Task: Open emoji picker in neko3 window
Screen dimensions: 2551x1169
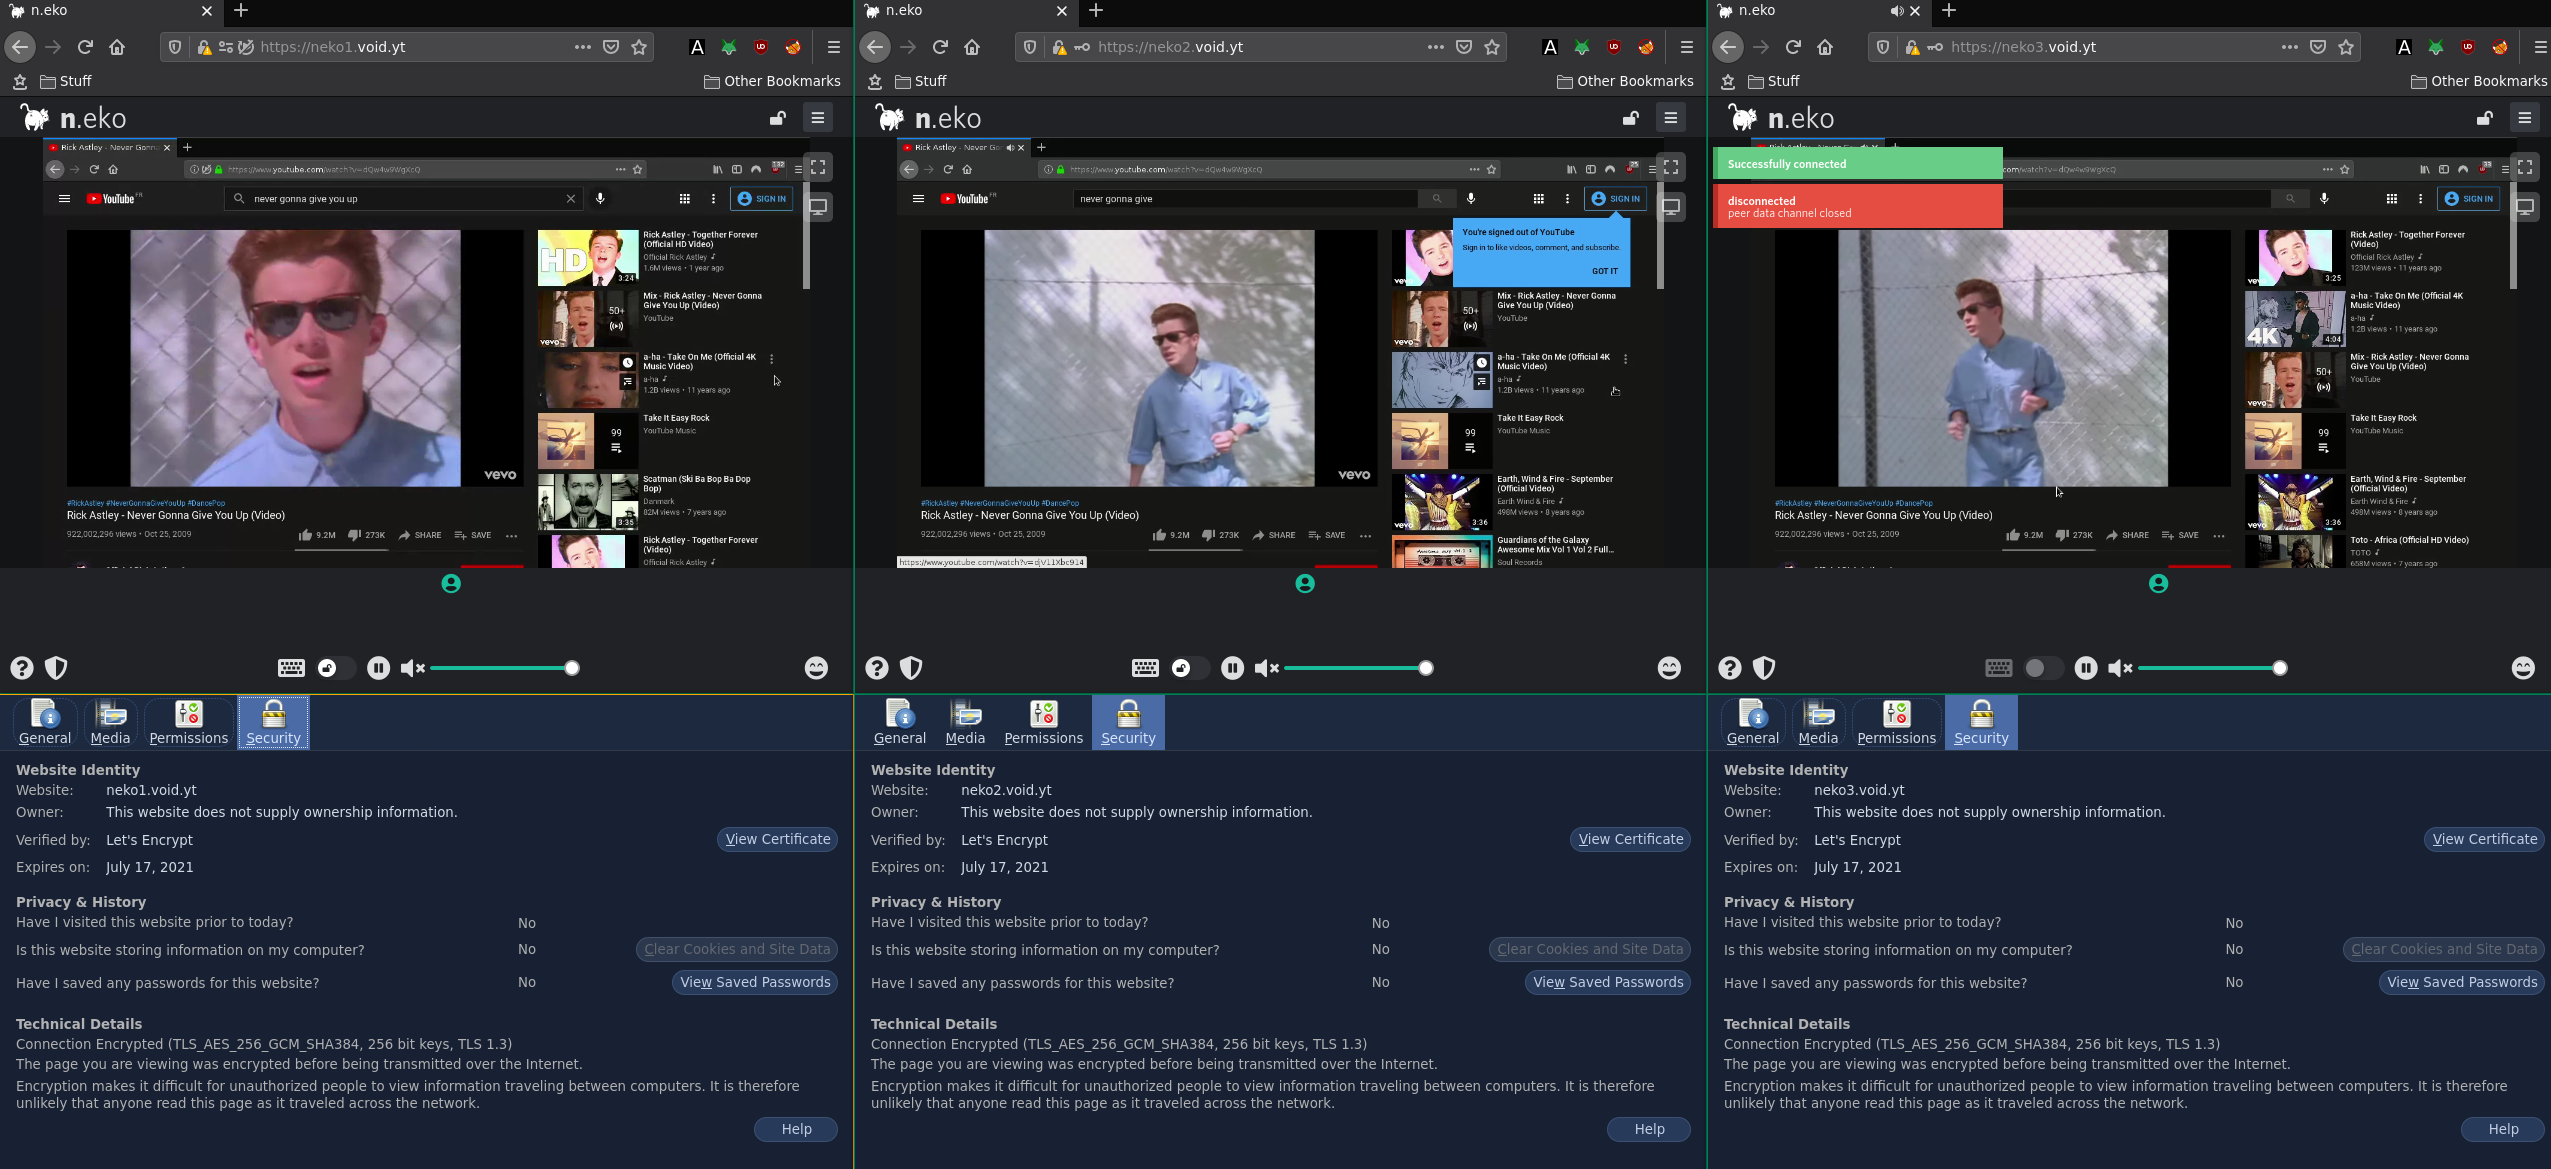Action: [2523, 668]
